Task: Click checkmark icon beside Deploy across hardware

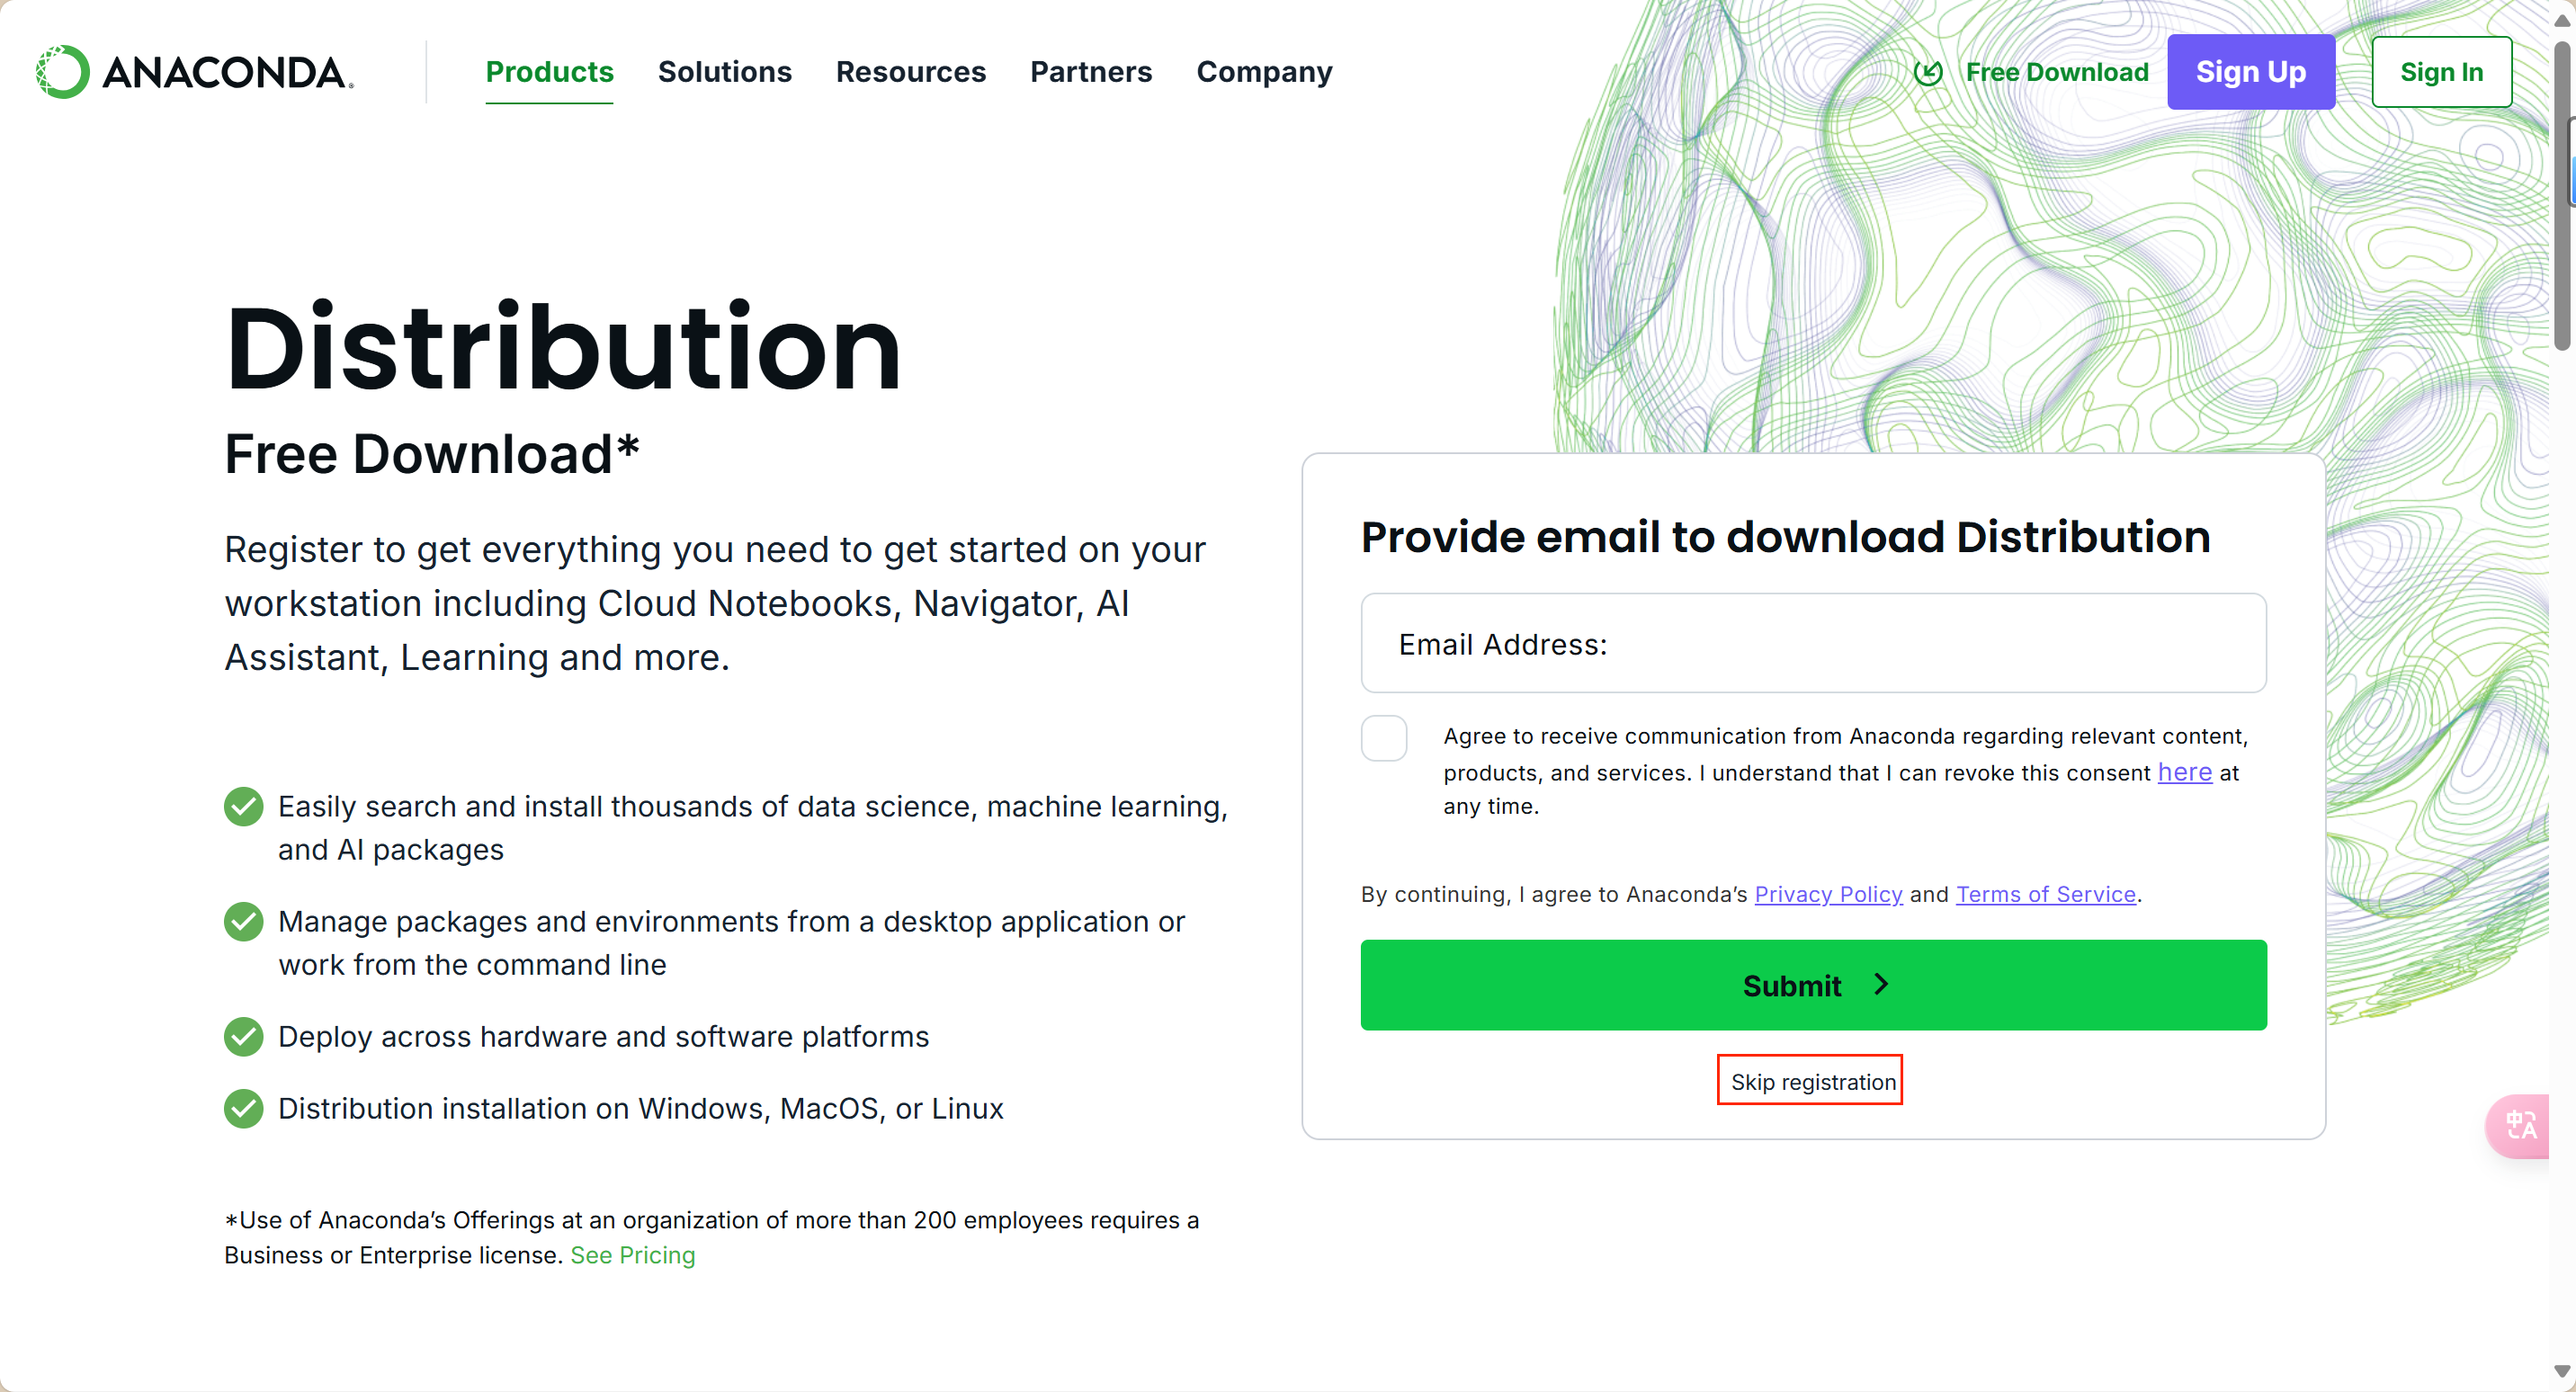Action: tap(243, 1037)
